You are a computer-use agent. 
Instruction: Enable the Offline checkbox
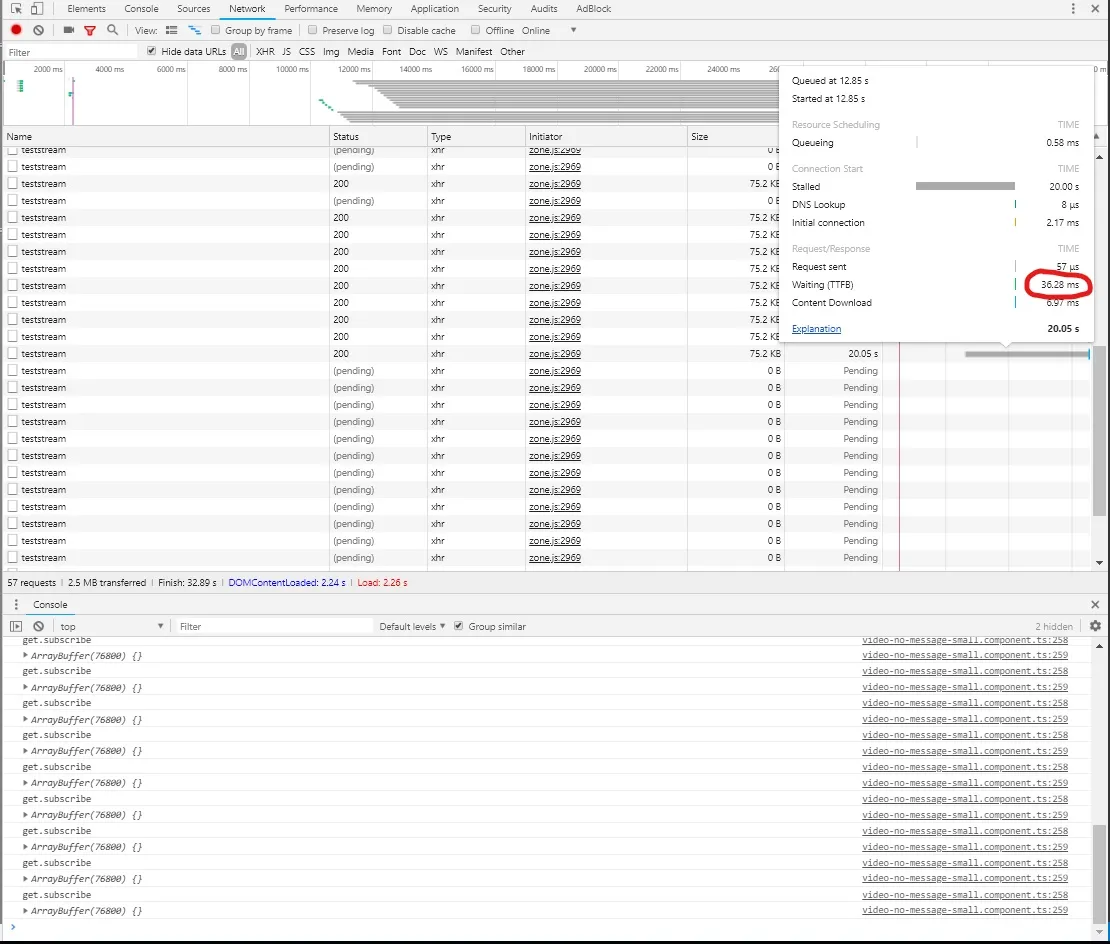[476, 30]
